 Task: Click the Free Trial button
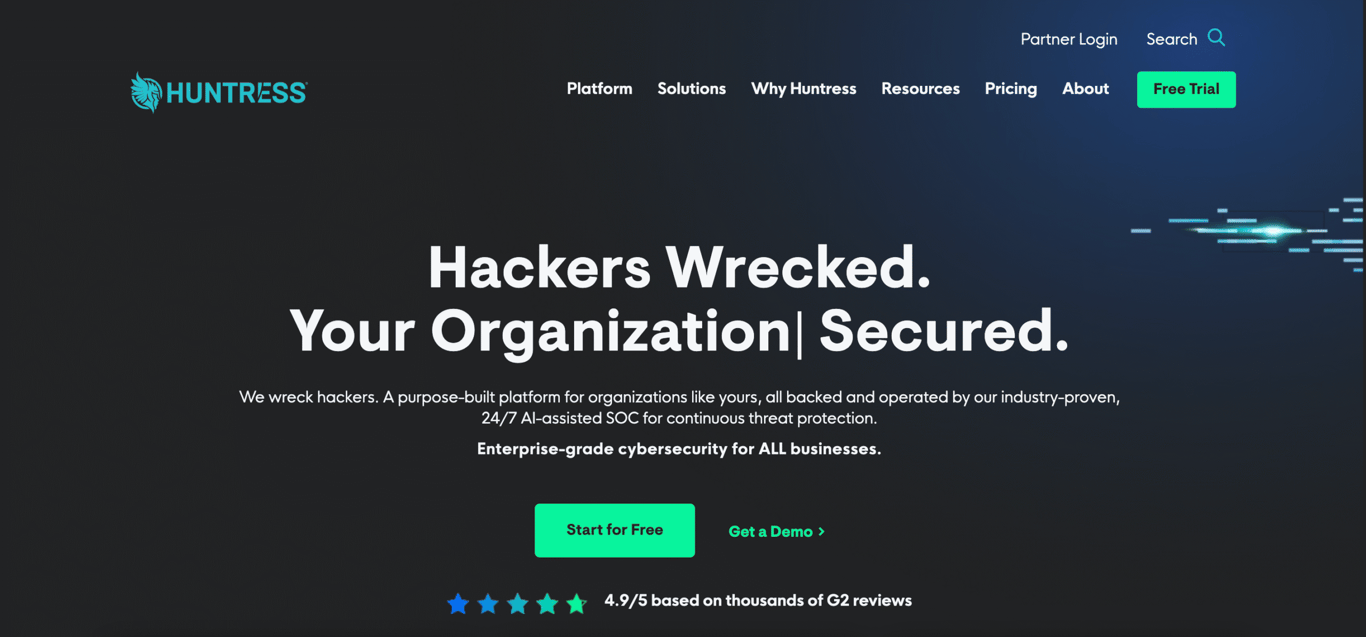1186,89
